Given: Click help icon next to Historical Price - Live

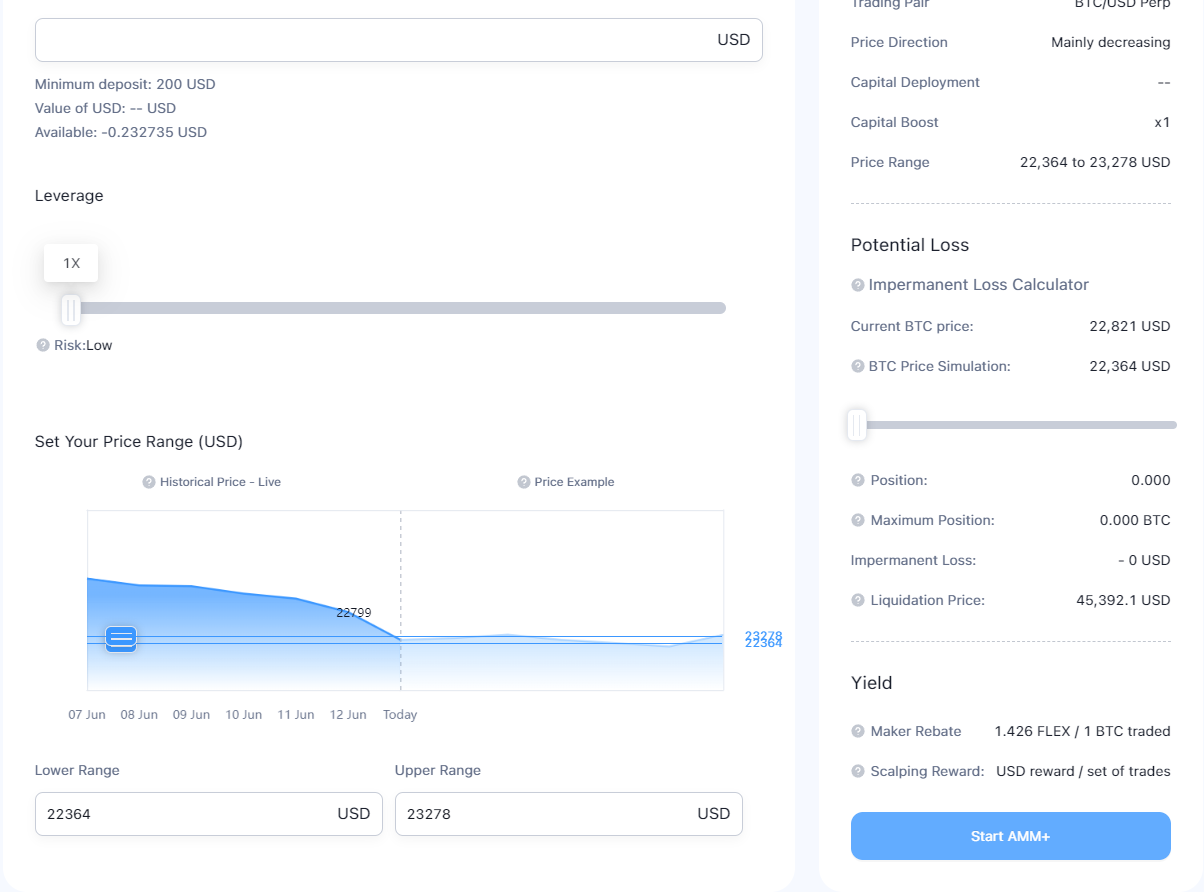Looking at the screenshot, I should (x=149, y=482).
